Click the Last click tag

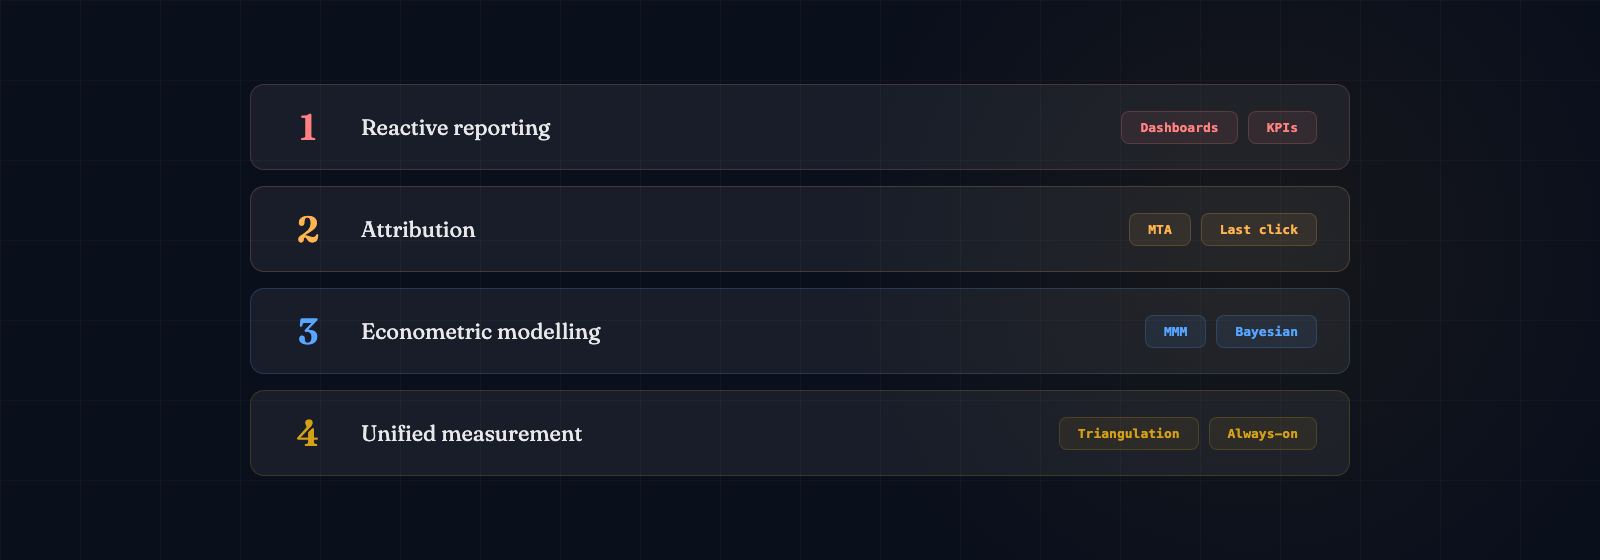(x=1258, y=229)
